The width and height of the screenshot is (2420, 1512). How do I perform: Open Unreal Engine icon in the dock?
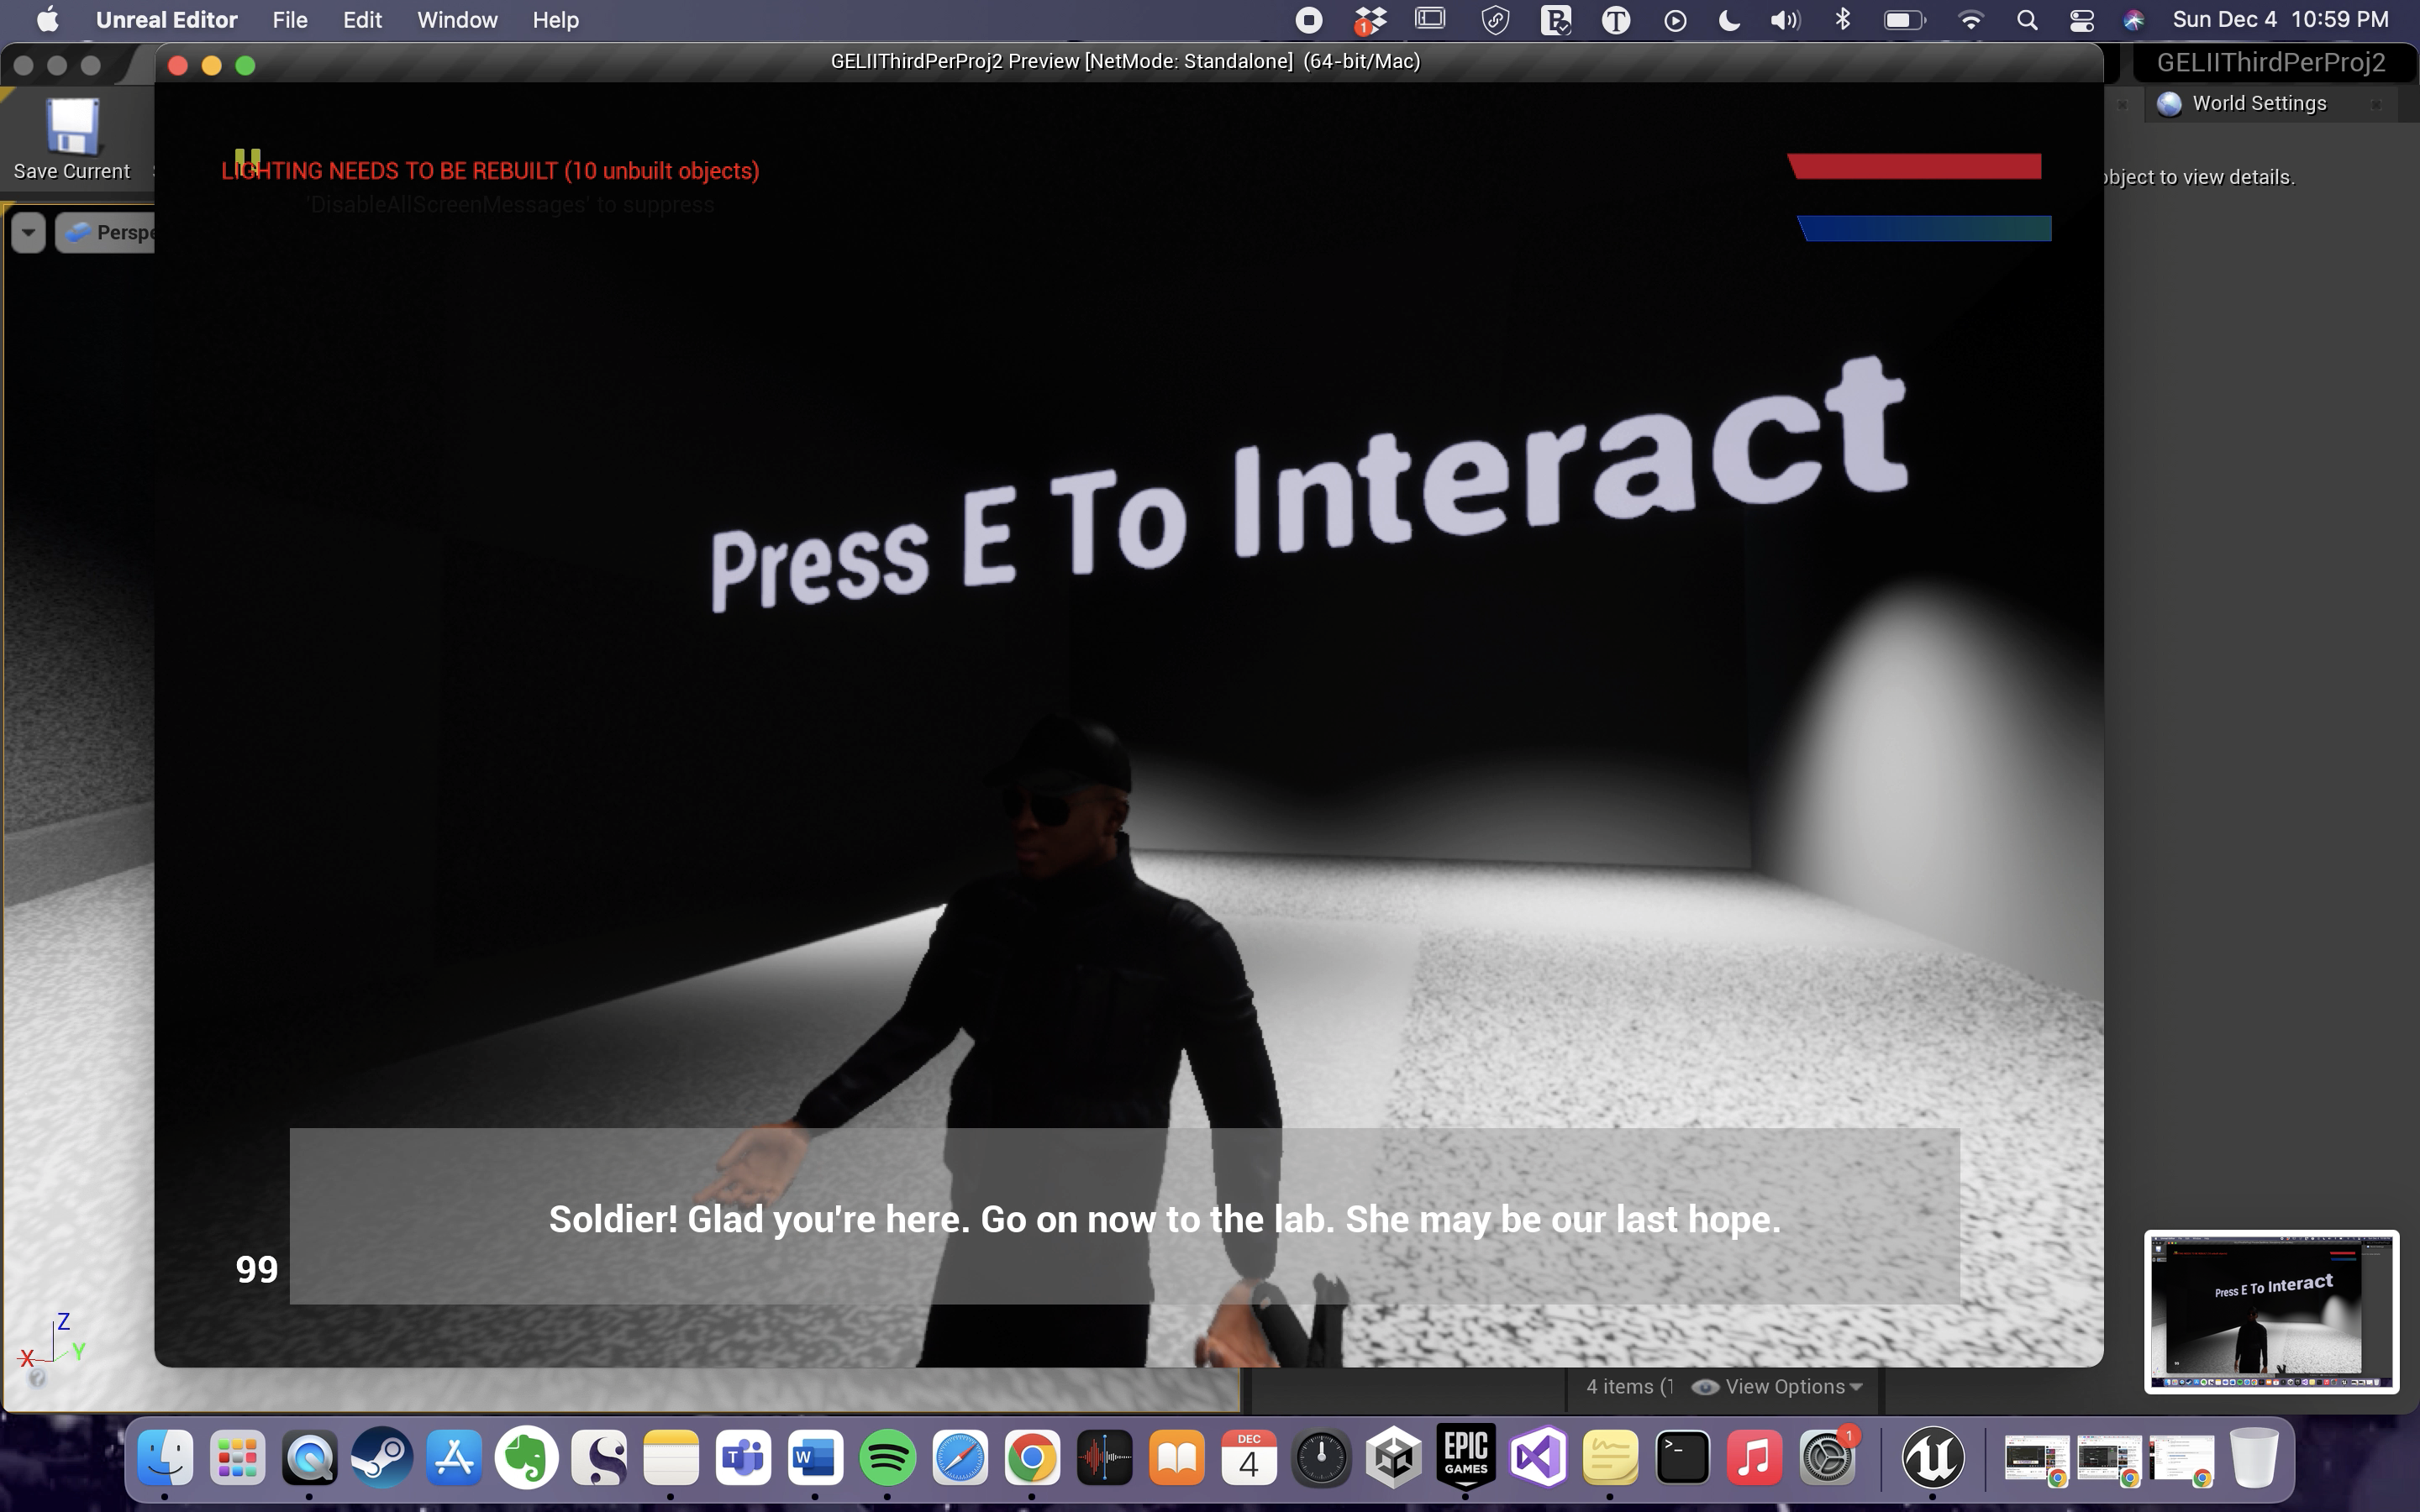[1932, 1457]
